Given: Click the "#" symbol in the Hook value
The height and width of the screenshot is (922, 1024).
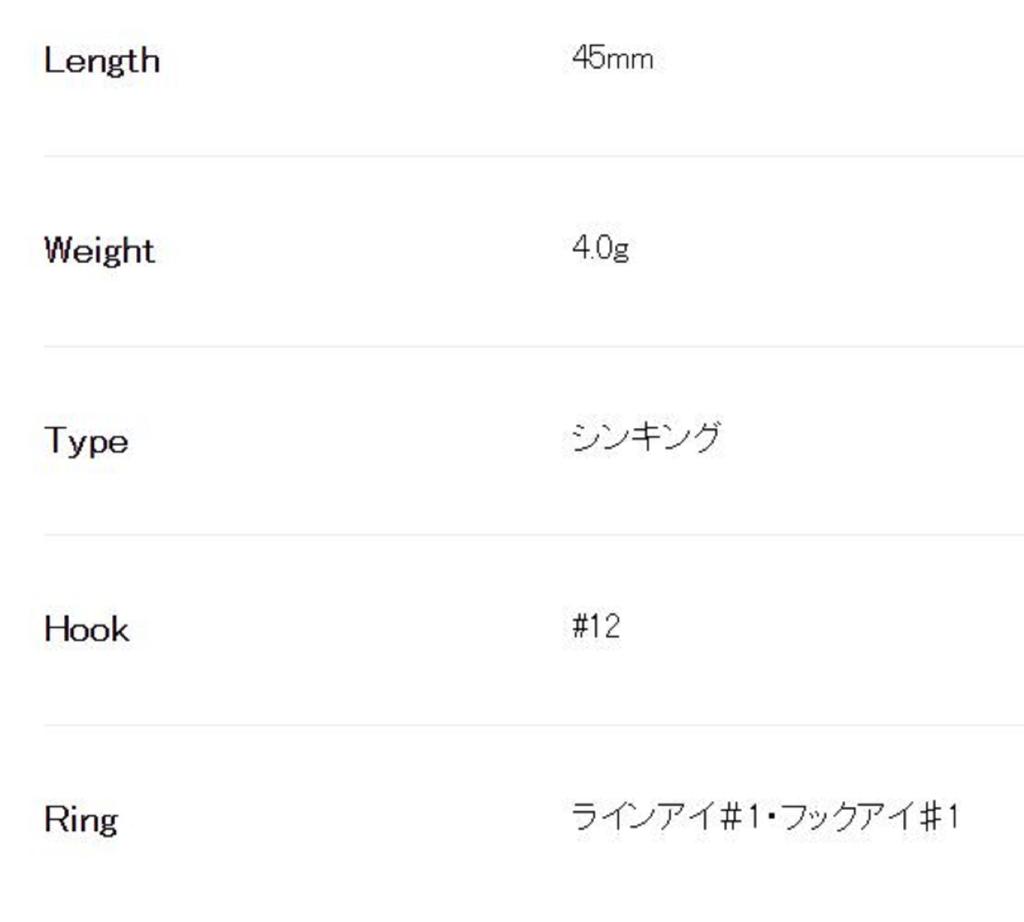Looking at the screenshot, I should click(580, 627).
